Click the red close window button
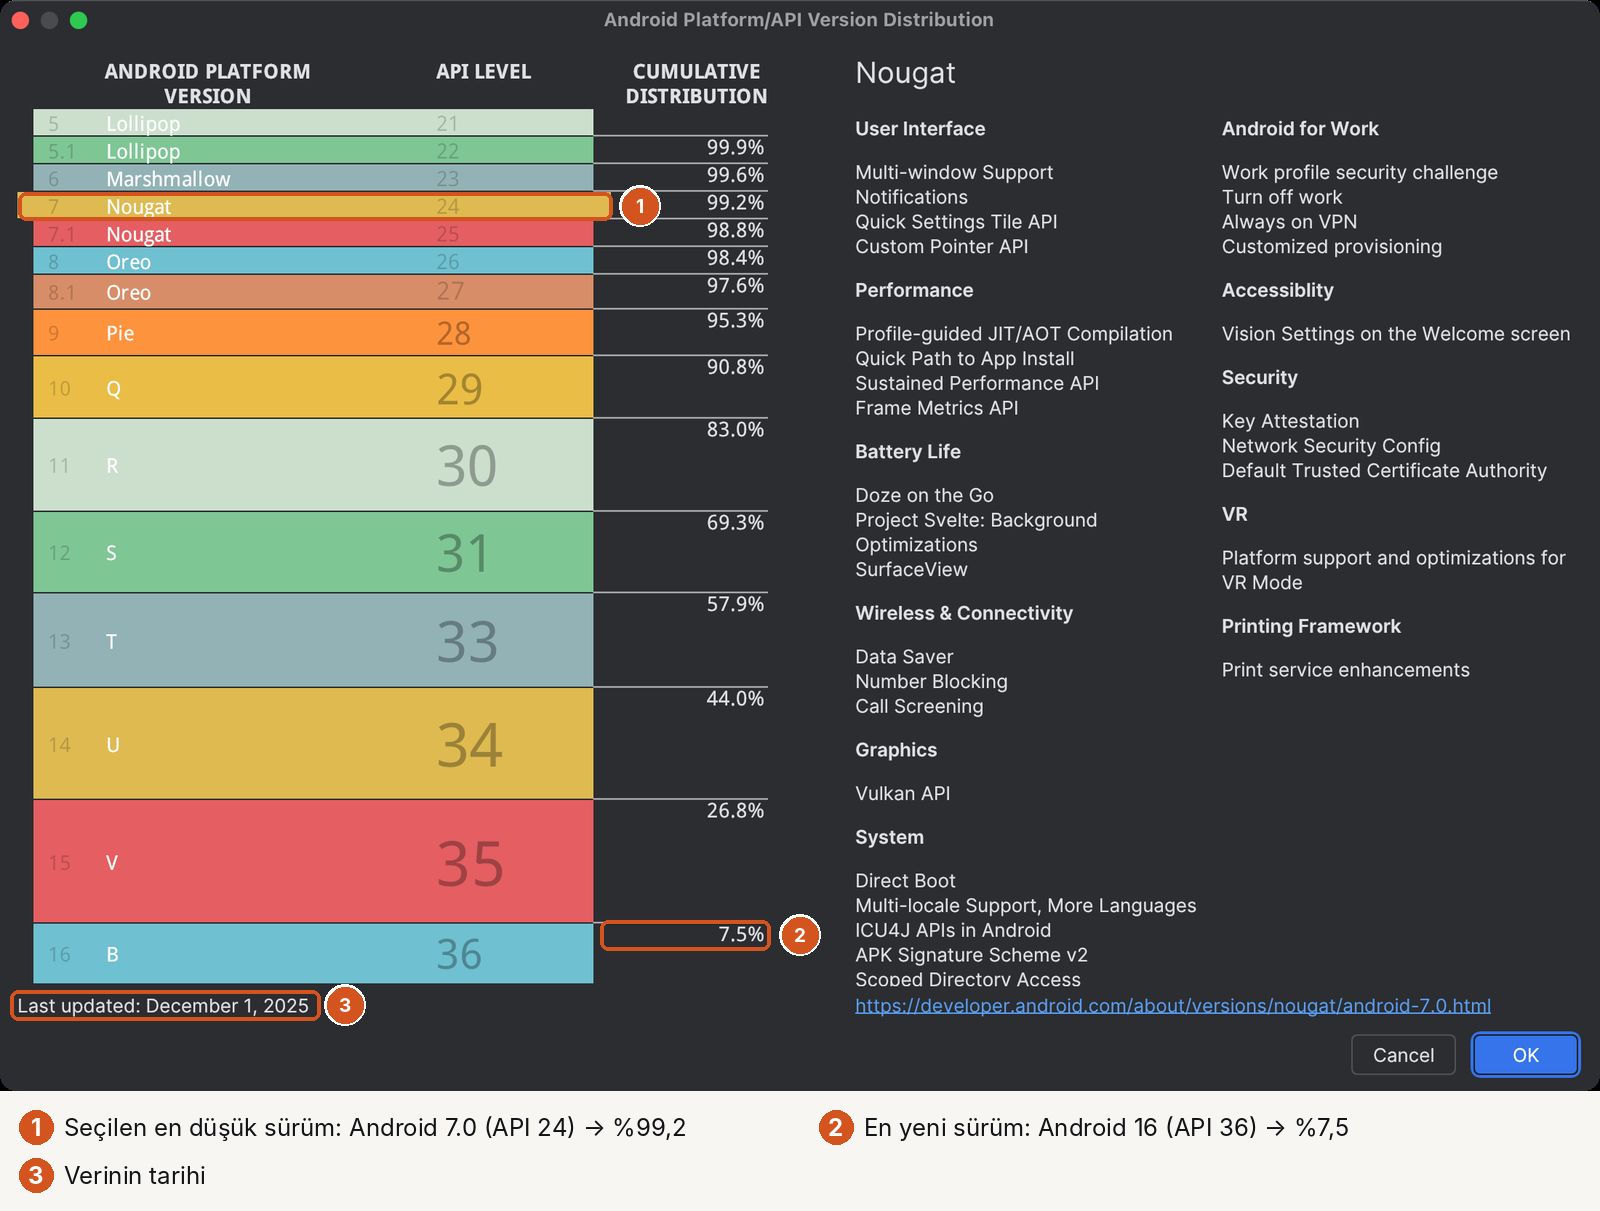Image resolution: width=1600 pixels, height=1211 pixels. (20, 20)
